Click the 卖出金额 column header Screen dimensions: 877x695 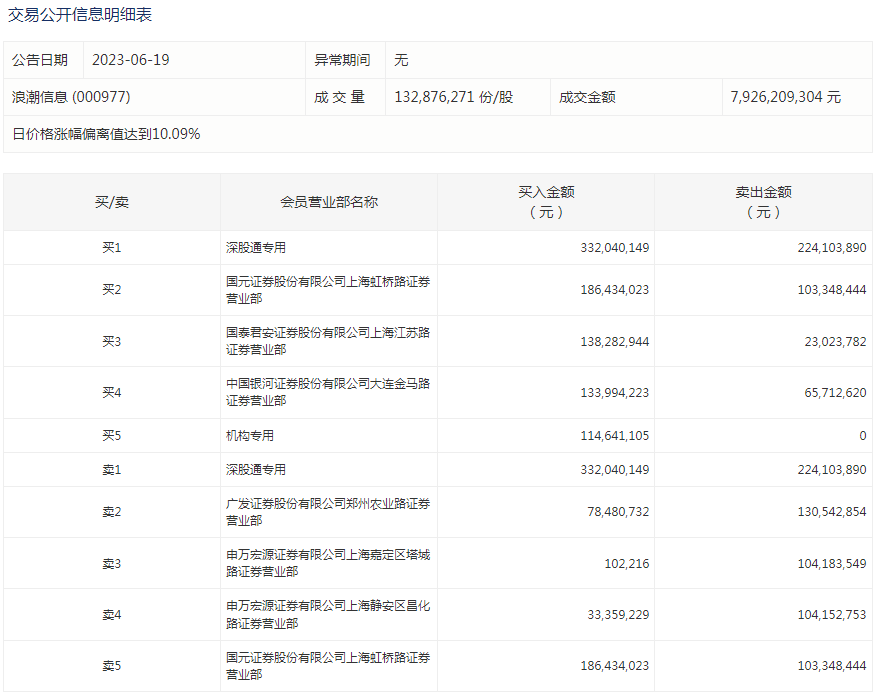click(763, 202)
